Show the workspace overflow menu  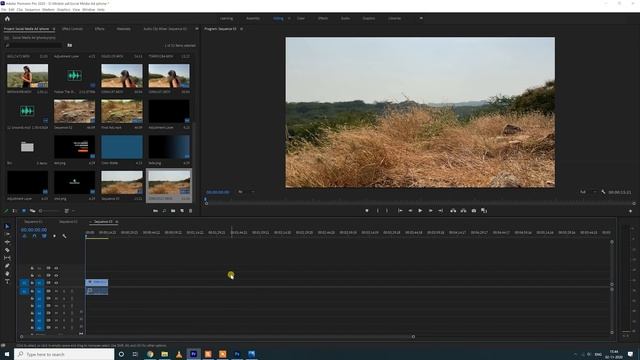click(x=421, y=18)
